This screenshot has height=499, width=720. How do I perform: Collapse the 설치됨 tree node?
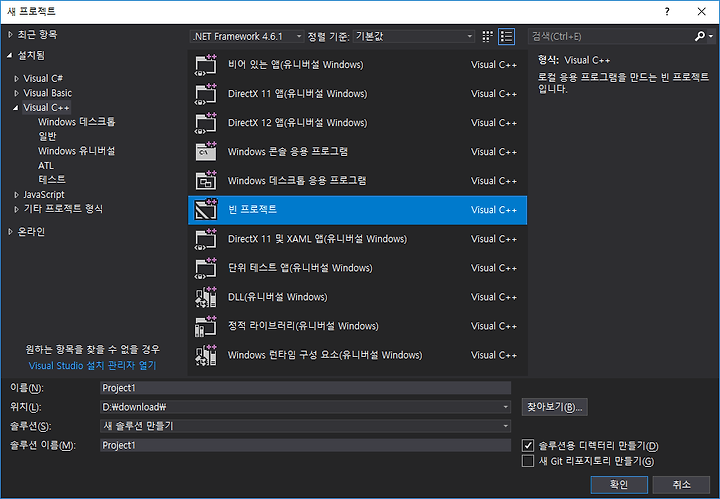click(x=10, y=56)
